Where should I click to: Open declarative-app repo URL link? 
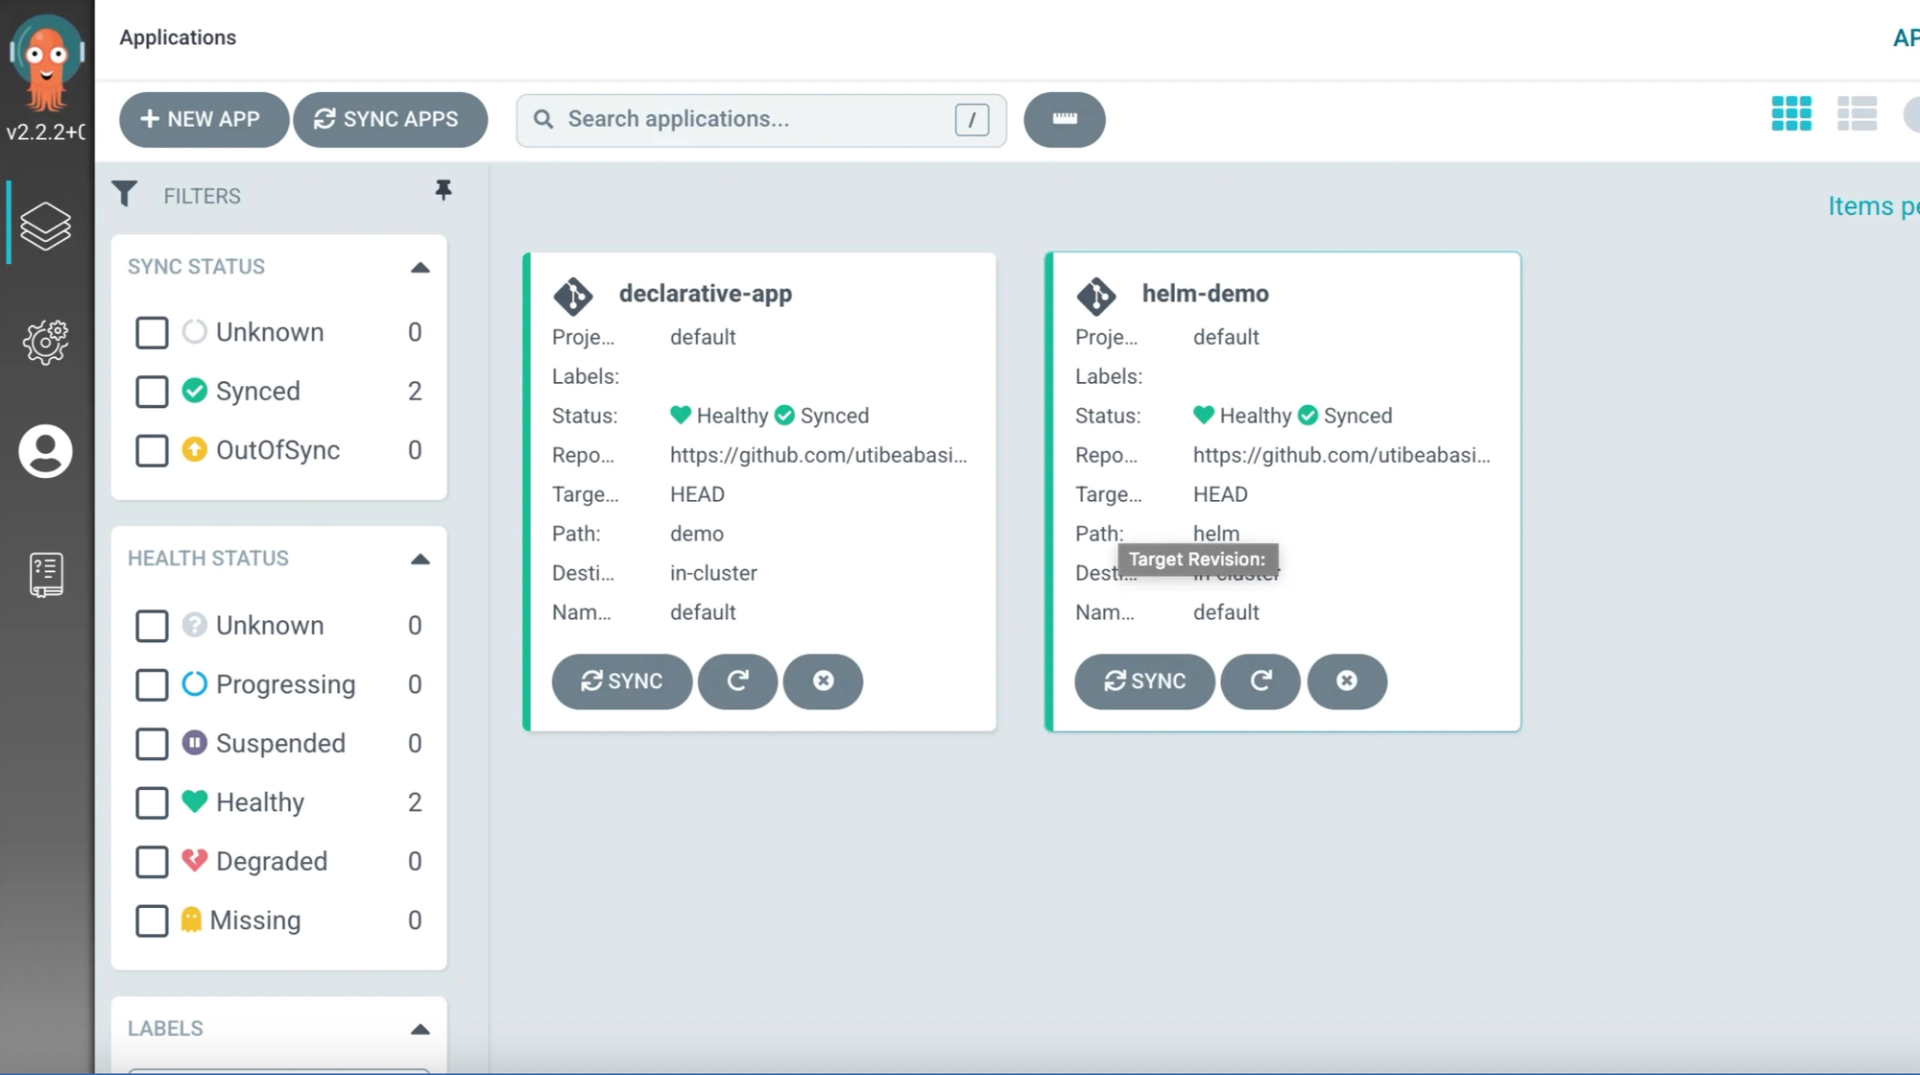[818, 455]
